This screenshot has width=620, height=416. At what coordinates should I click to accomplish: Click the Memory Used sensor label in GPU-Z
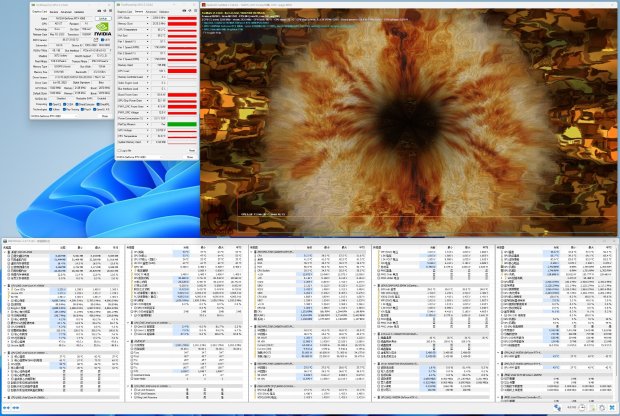pyautogui.click(x=125, y=65)
